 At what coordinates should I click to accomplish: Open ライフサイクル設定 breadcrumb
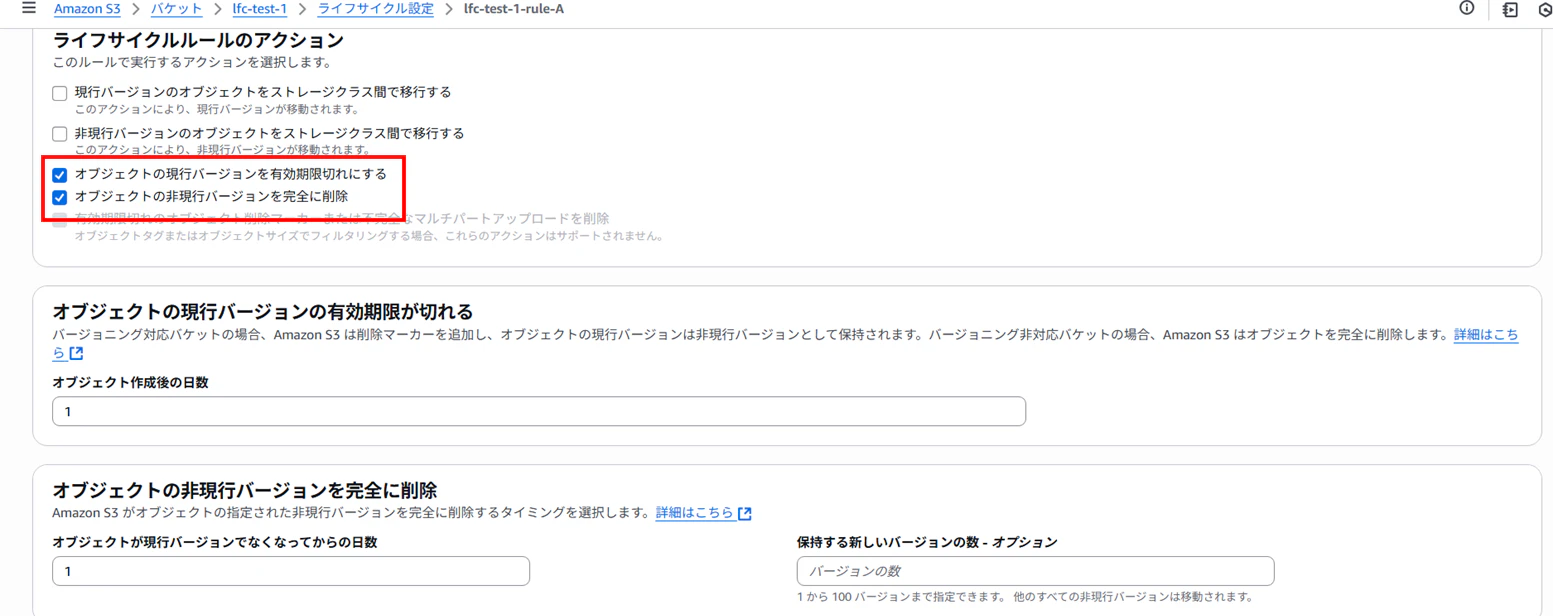tap(375, 9)
